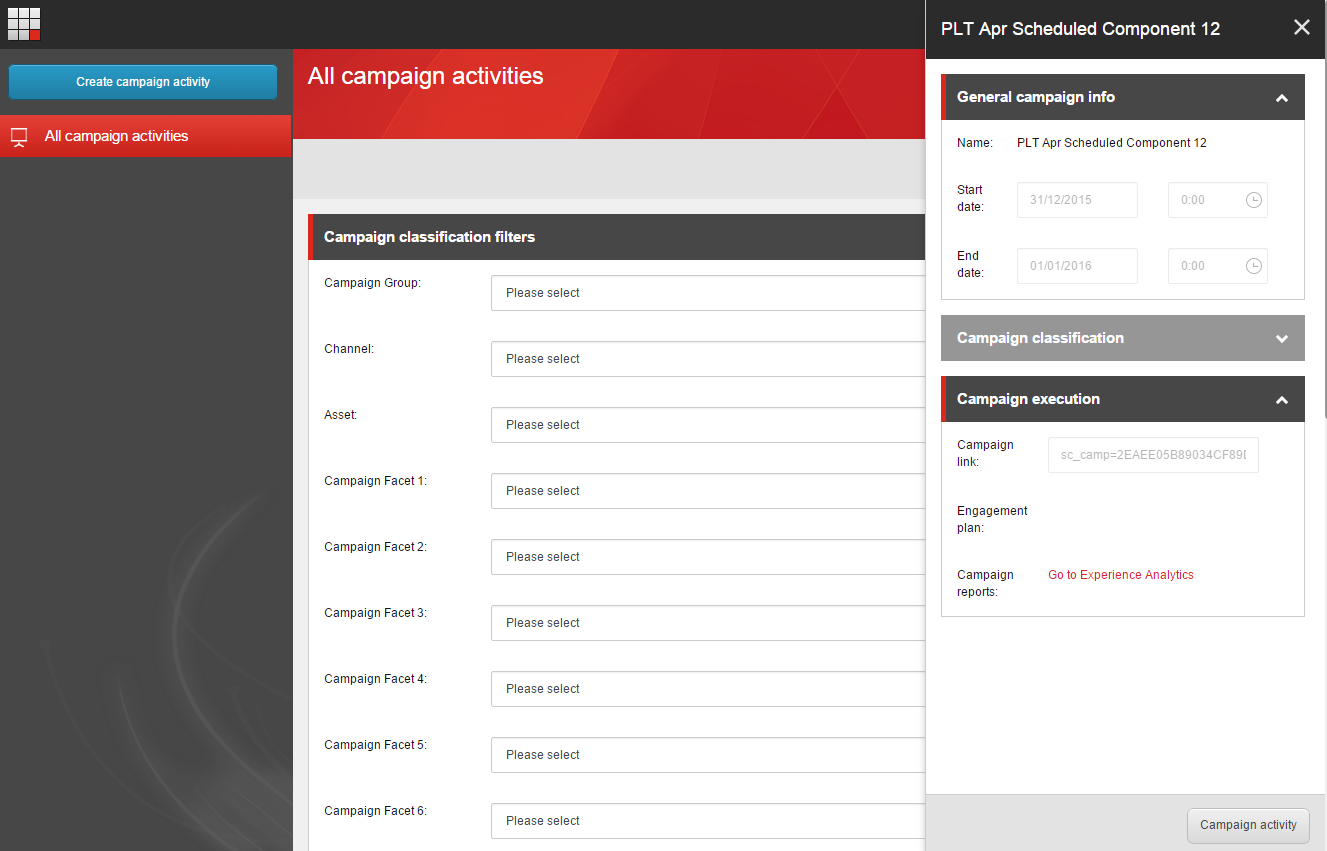1327x851 pixels.
Task: Expand the Campaign classification section
Action: pyautogui.click(x=1282, y=339)
